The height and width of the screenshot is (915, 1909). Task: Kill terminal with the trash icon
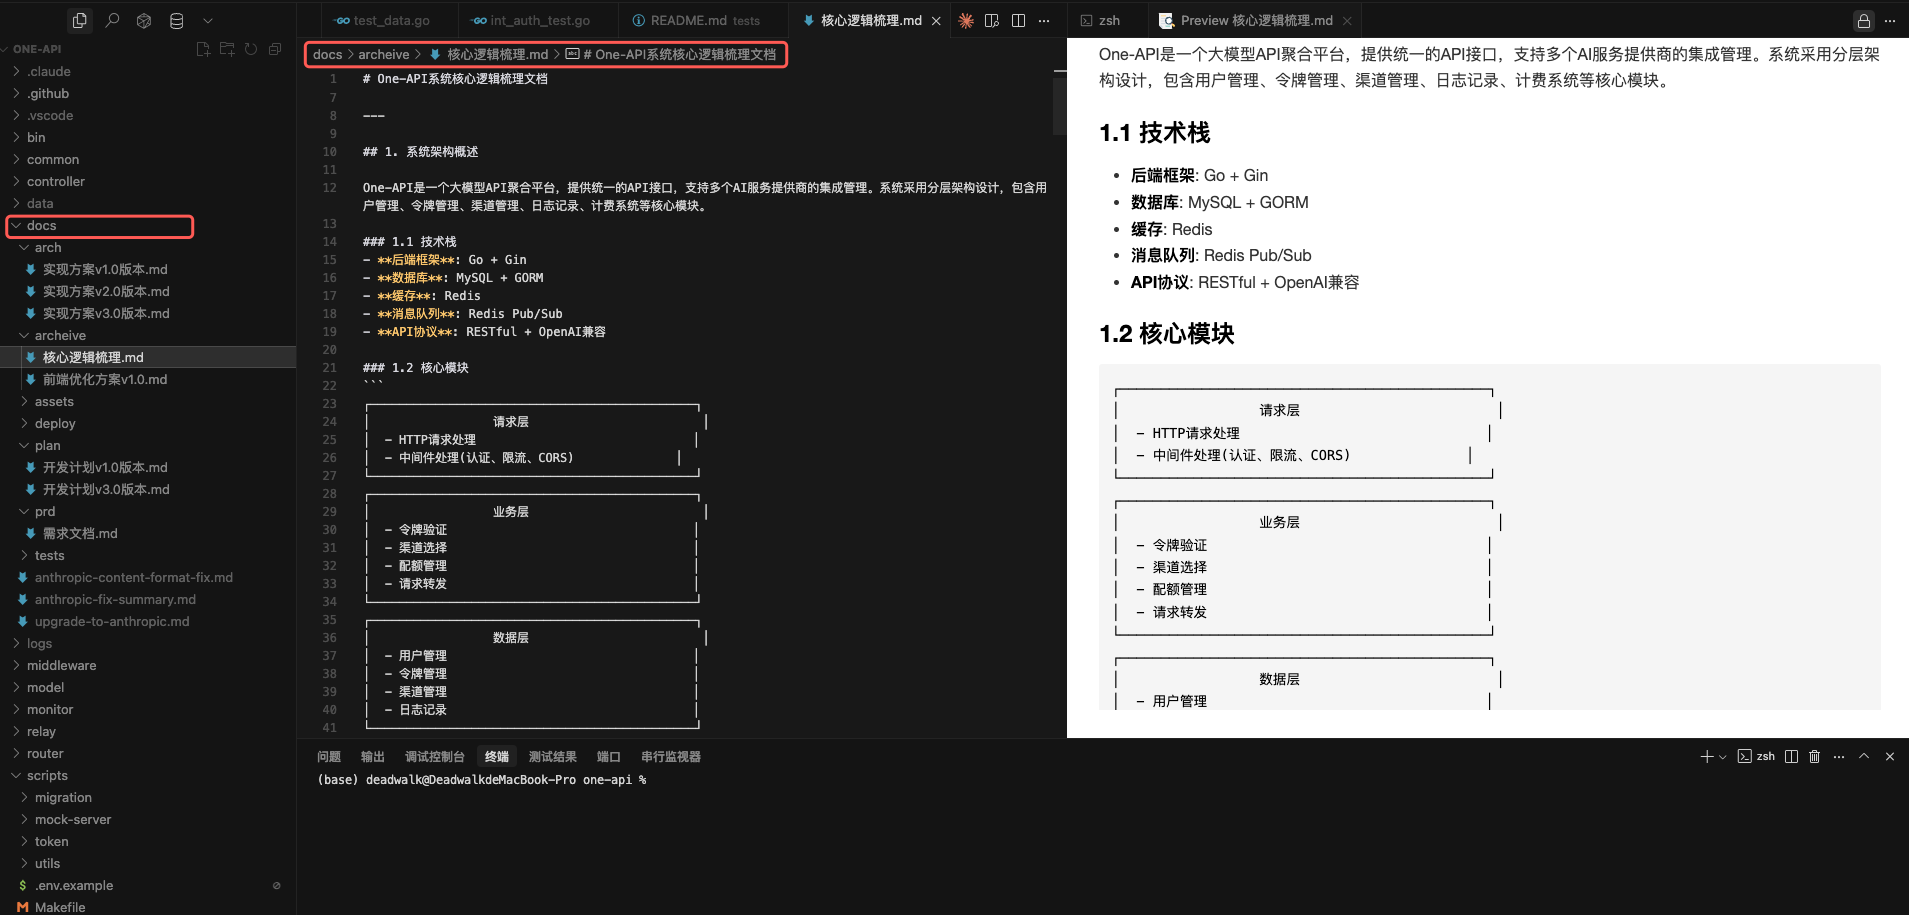coord(1814,756)
